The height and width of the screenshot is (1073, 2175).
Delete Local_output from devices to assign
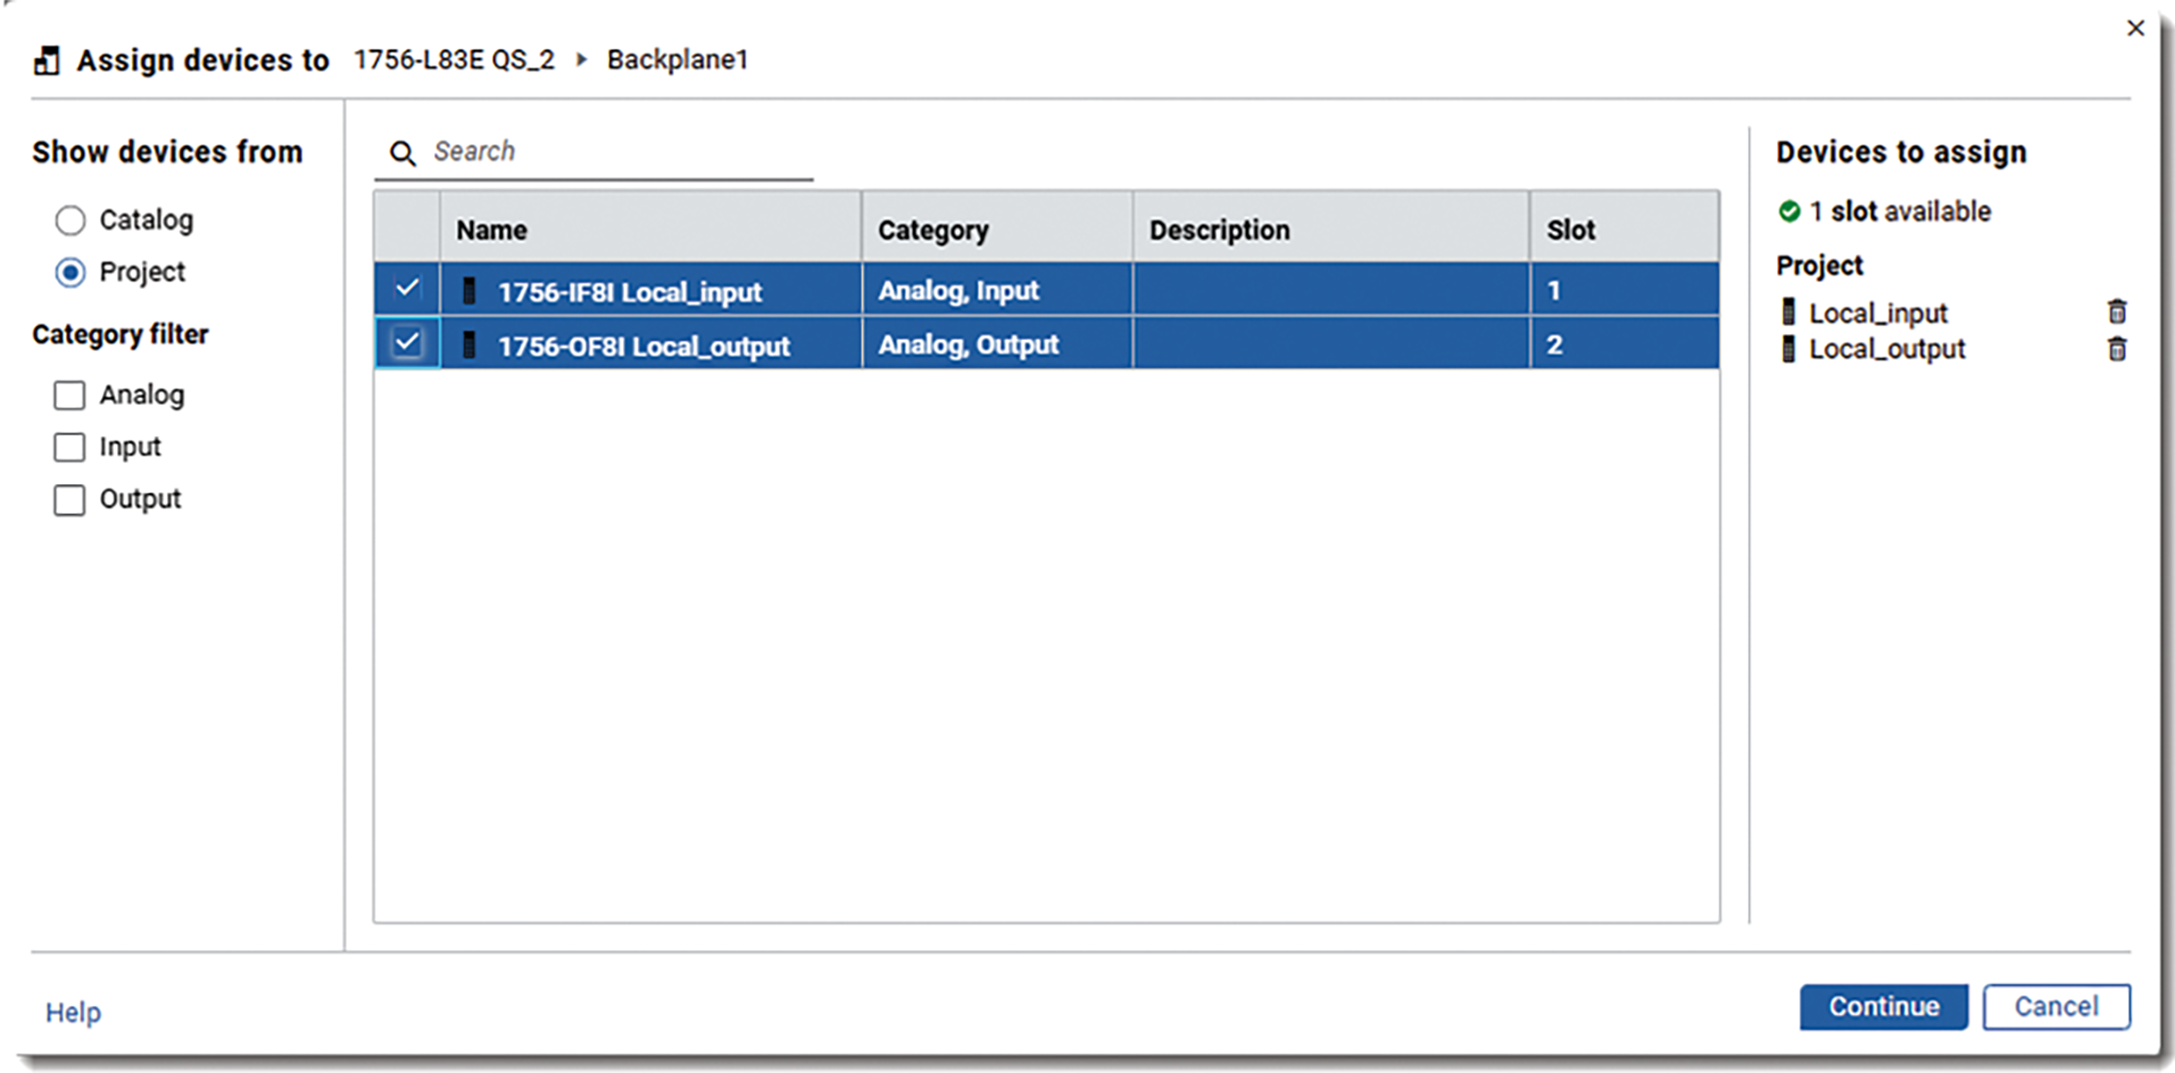[x=2116, y=349]
